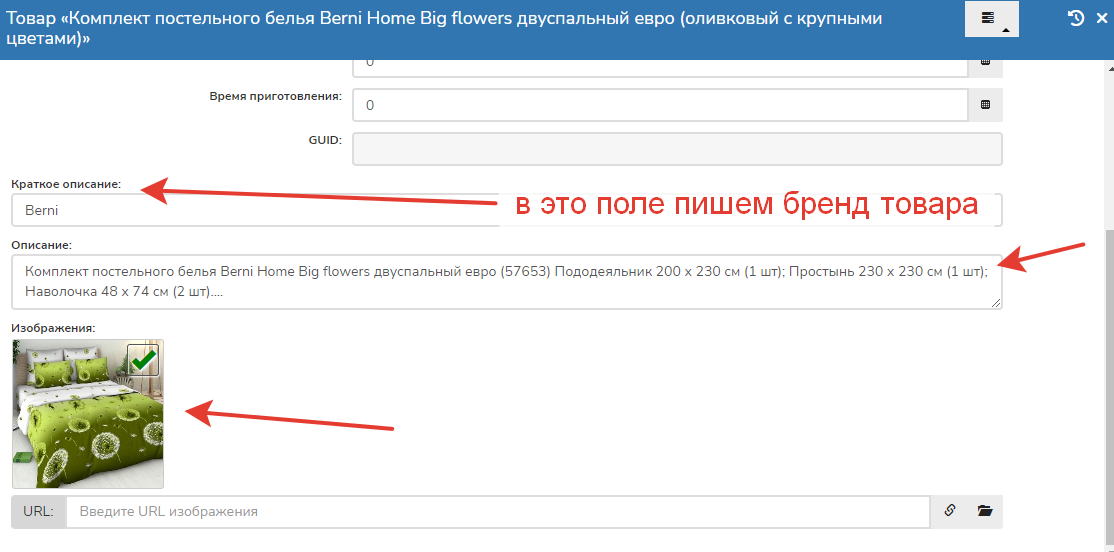
Task: Click the GUID field
Action: [677, 149]
